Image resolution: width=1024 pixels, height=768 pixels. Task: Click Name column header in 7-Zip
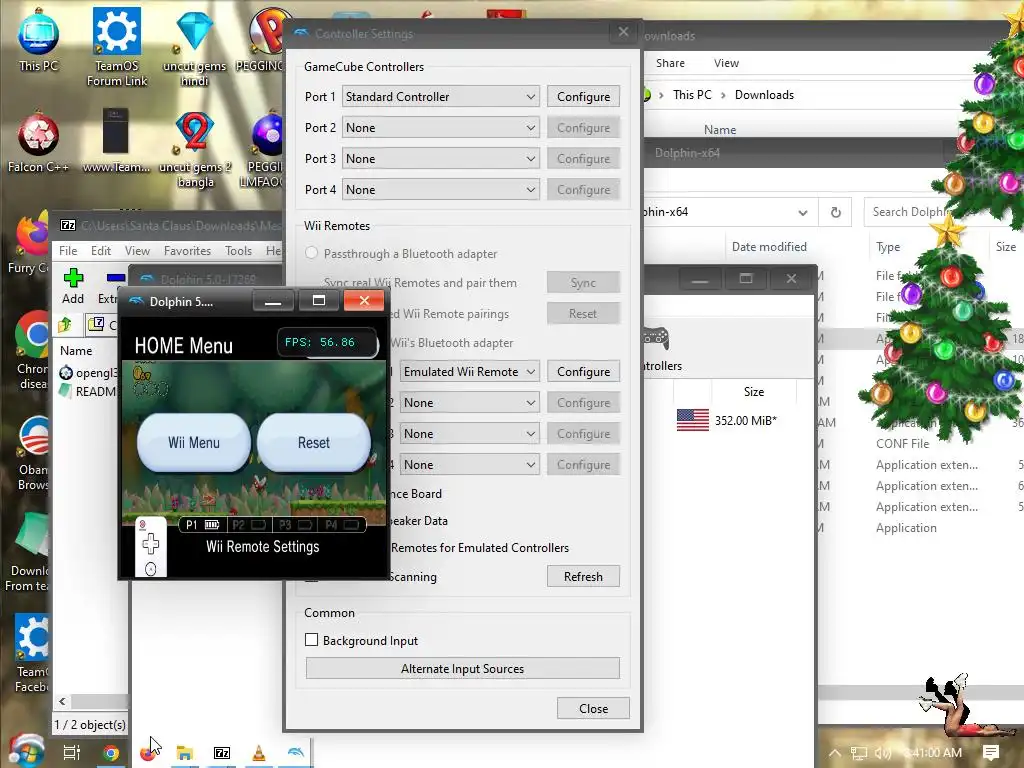coord(76,351)
